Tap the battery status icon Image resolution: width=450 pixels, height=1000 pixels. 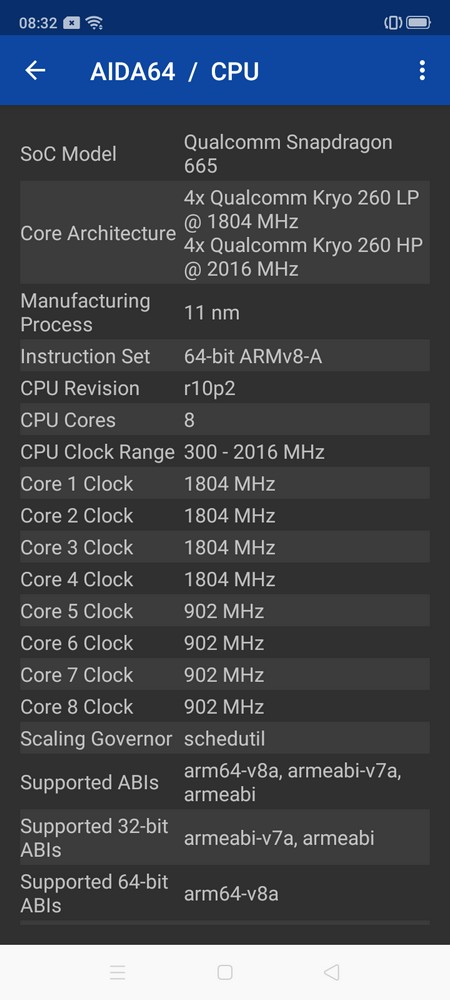418,23
